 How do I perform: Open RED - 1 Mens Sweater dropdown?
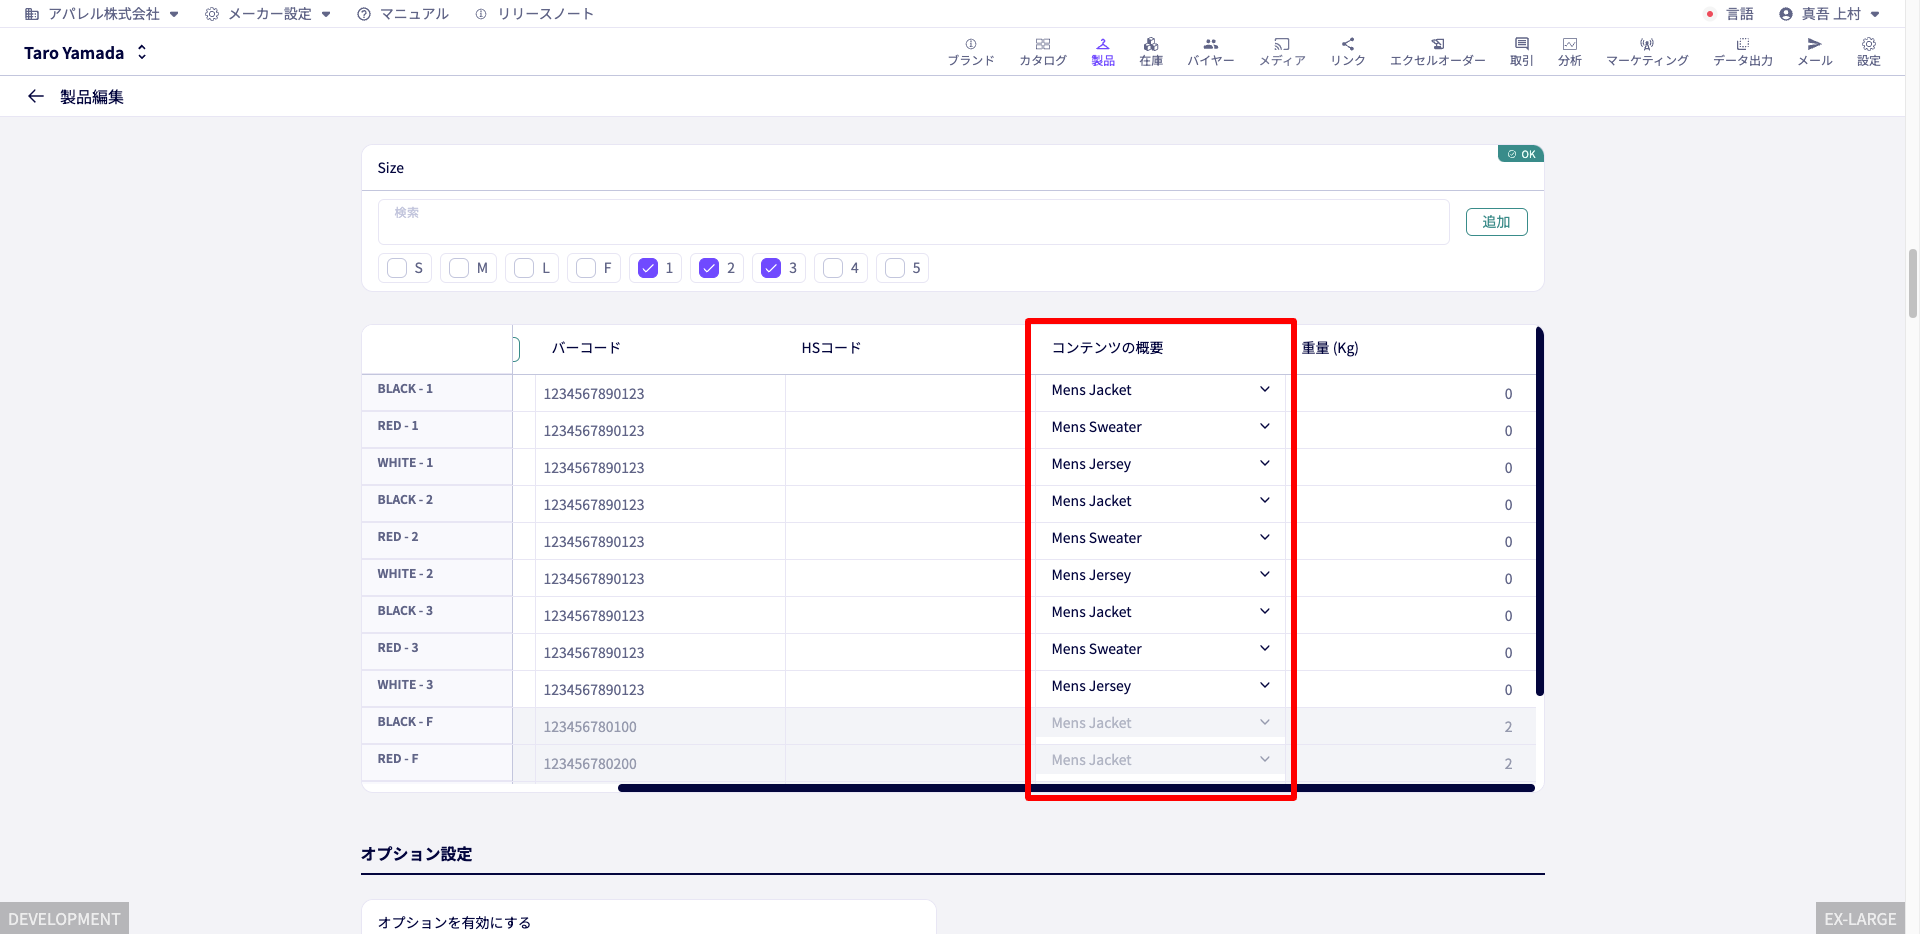tap(1160, 427)
